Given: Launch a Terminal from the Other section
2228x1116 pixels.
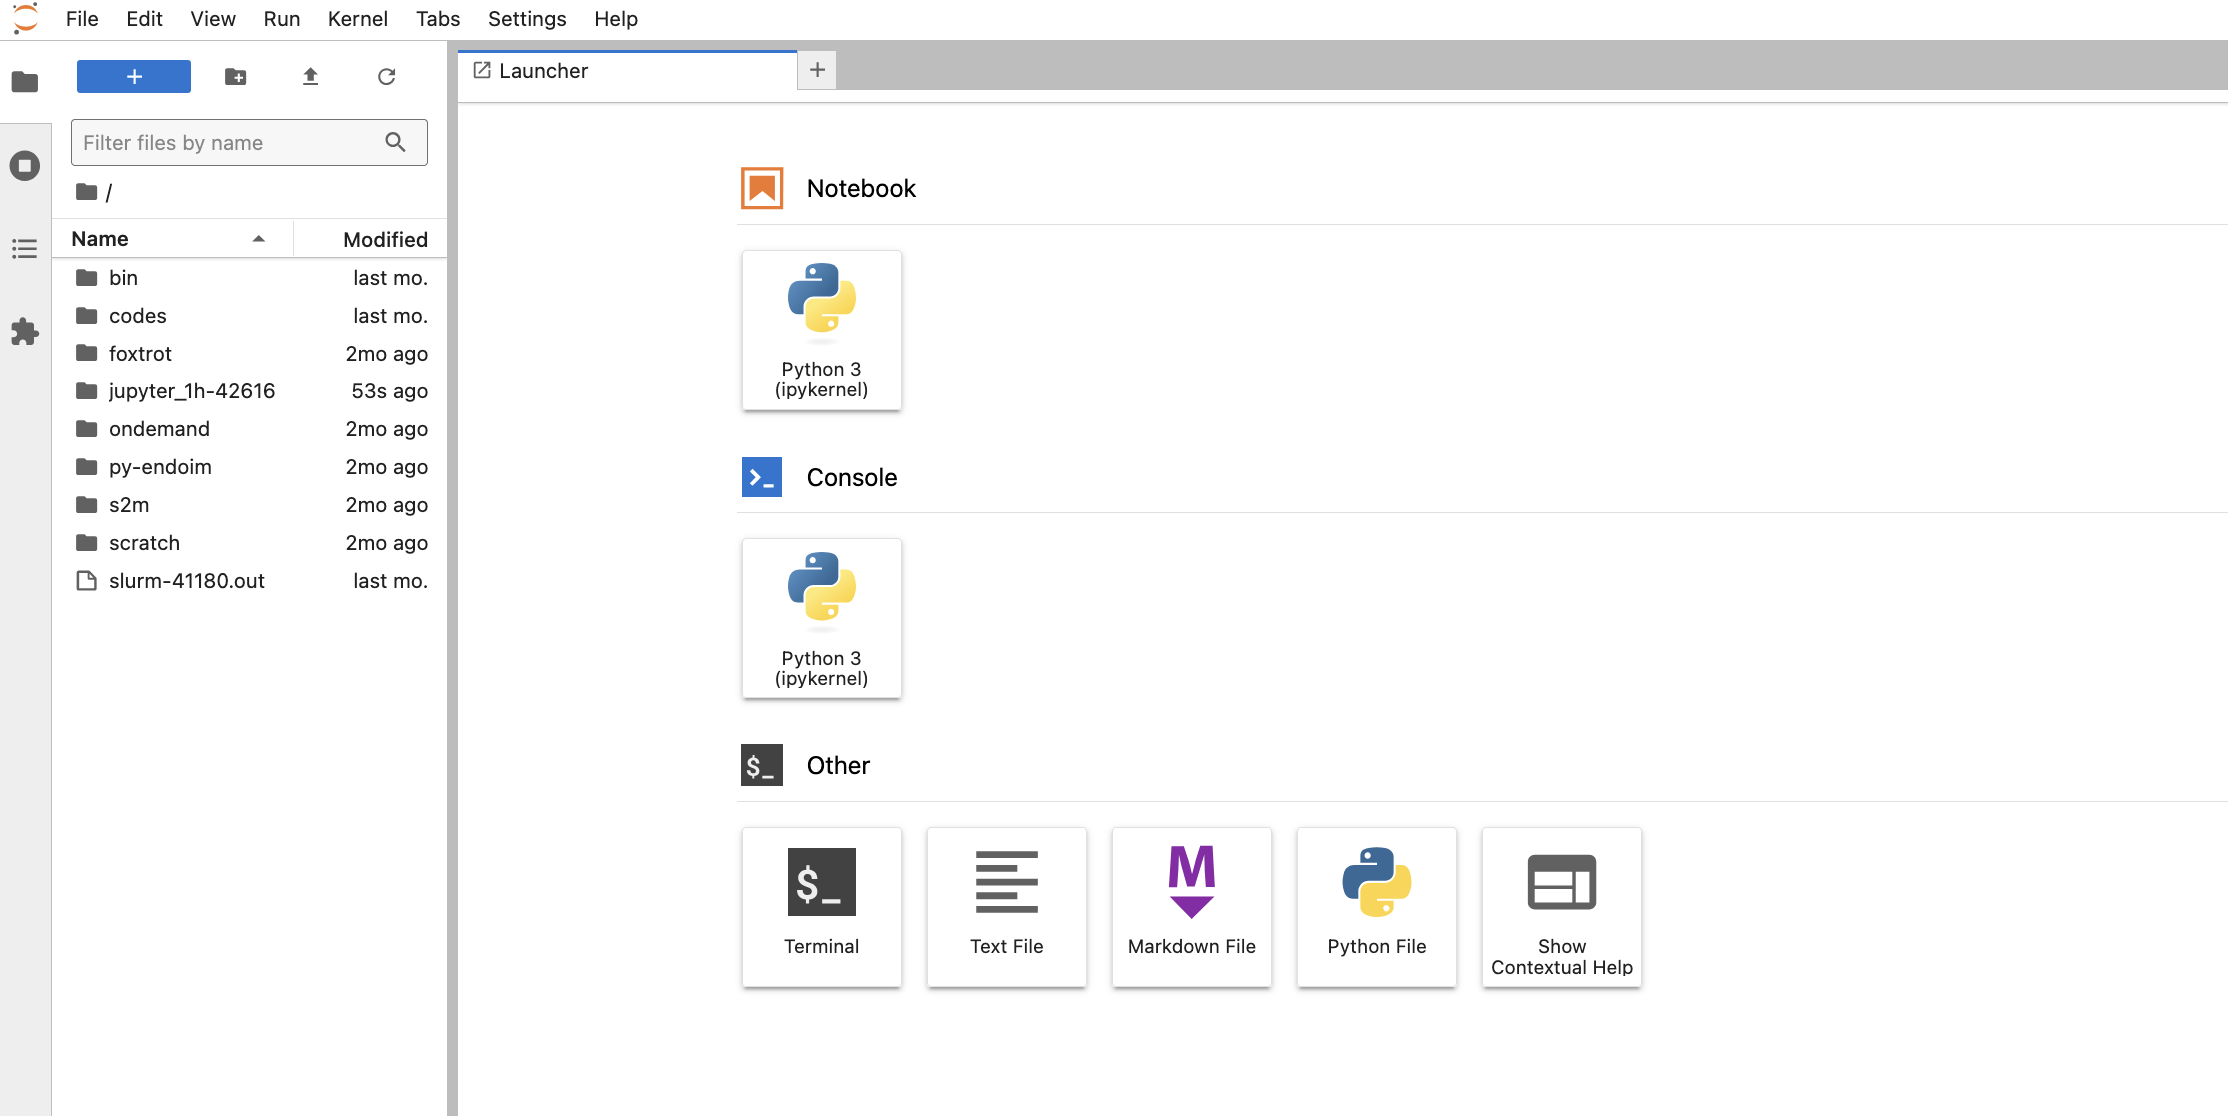Looking at the screenshot, I should [x=821, y=906].
